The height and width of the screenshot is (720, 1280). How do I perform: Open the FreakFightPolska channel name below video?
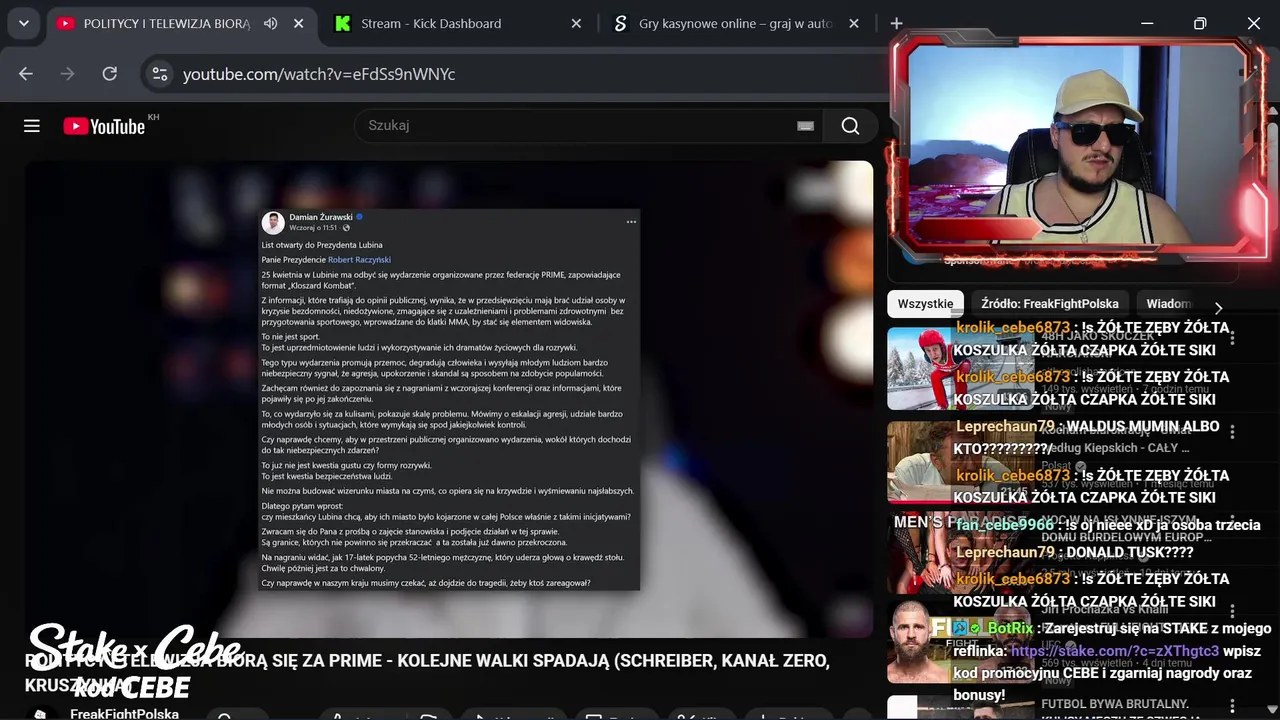tap(124, 713)
